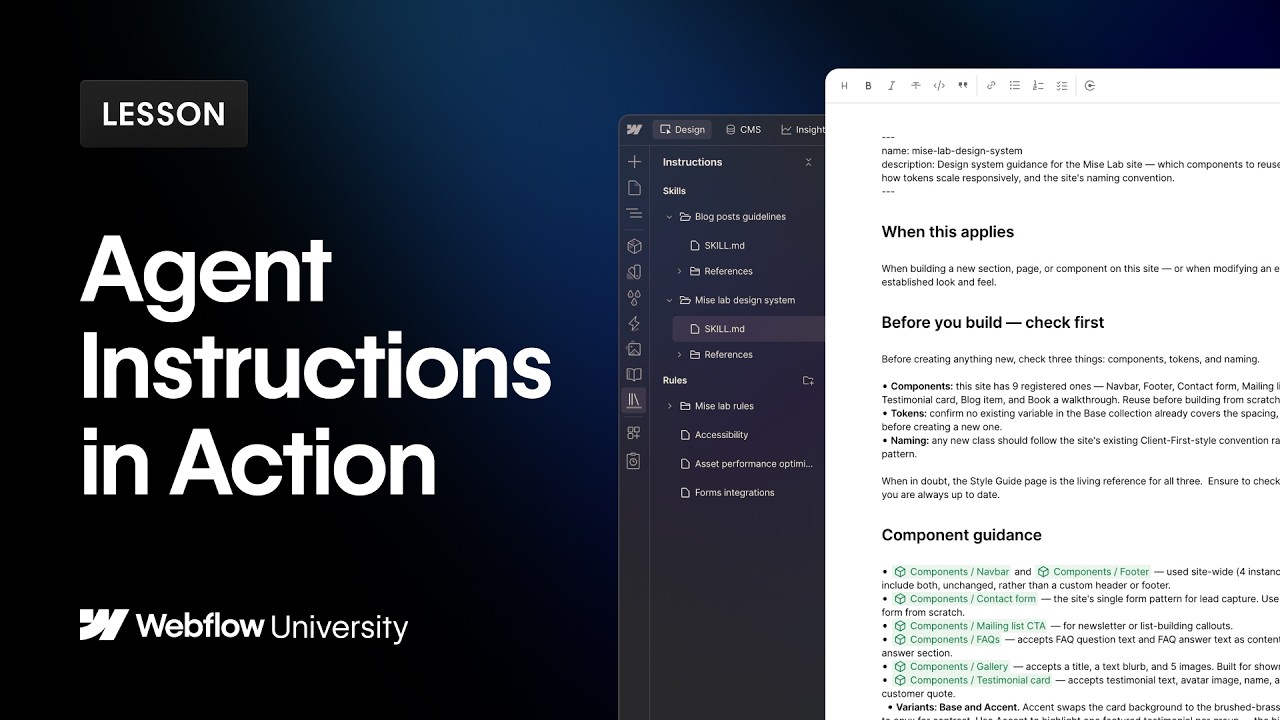Click the 'Component guidance' heading
The height and width of the screenshot is (720, 1280).
coord(962,535)
